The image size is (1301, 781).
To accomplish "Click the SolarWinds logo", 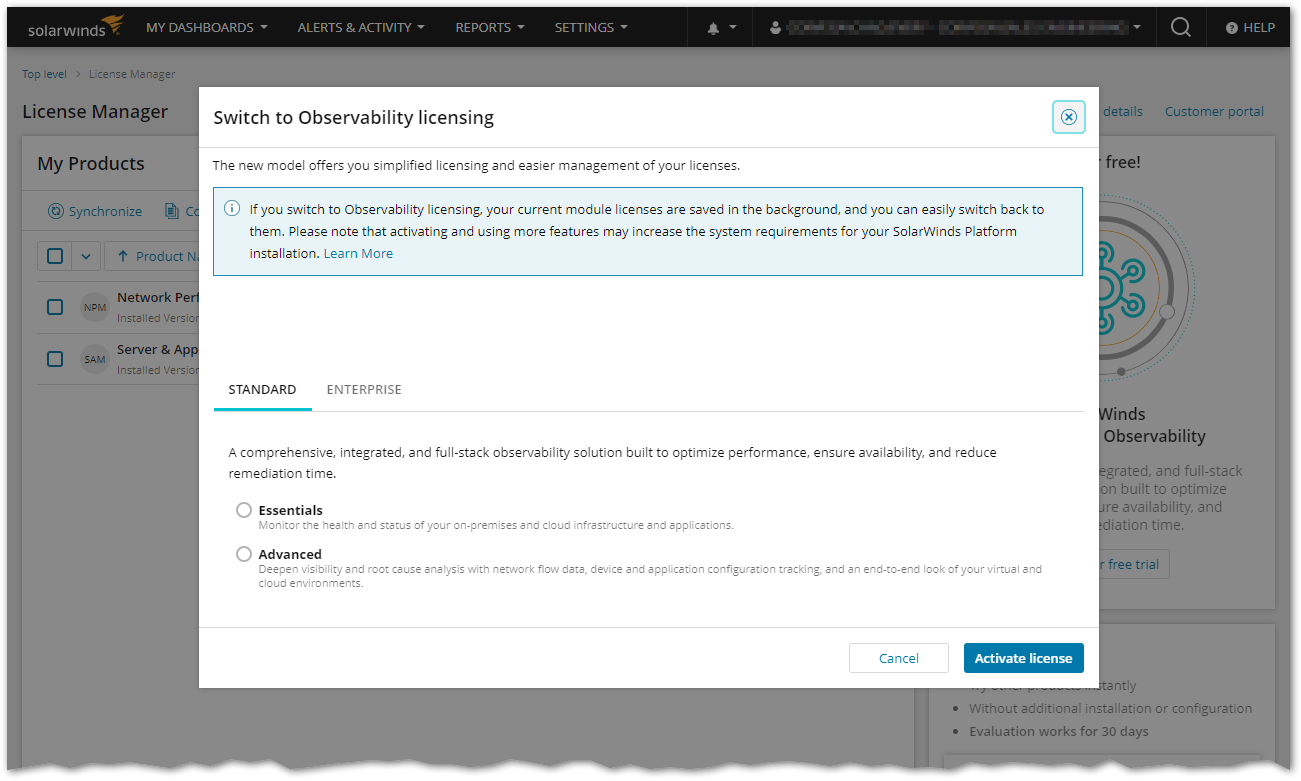I will [75, 26].
